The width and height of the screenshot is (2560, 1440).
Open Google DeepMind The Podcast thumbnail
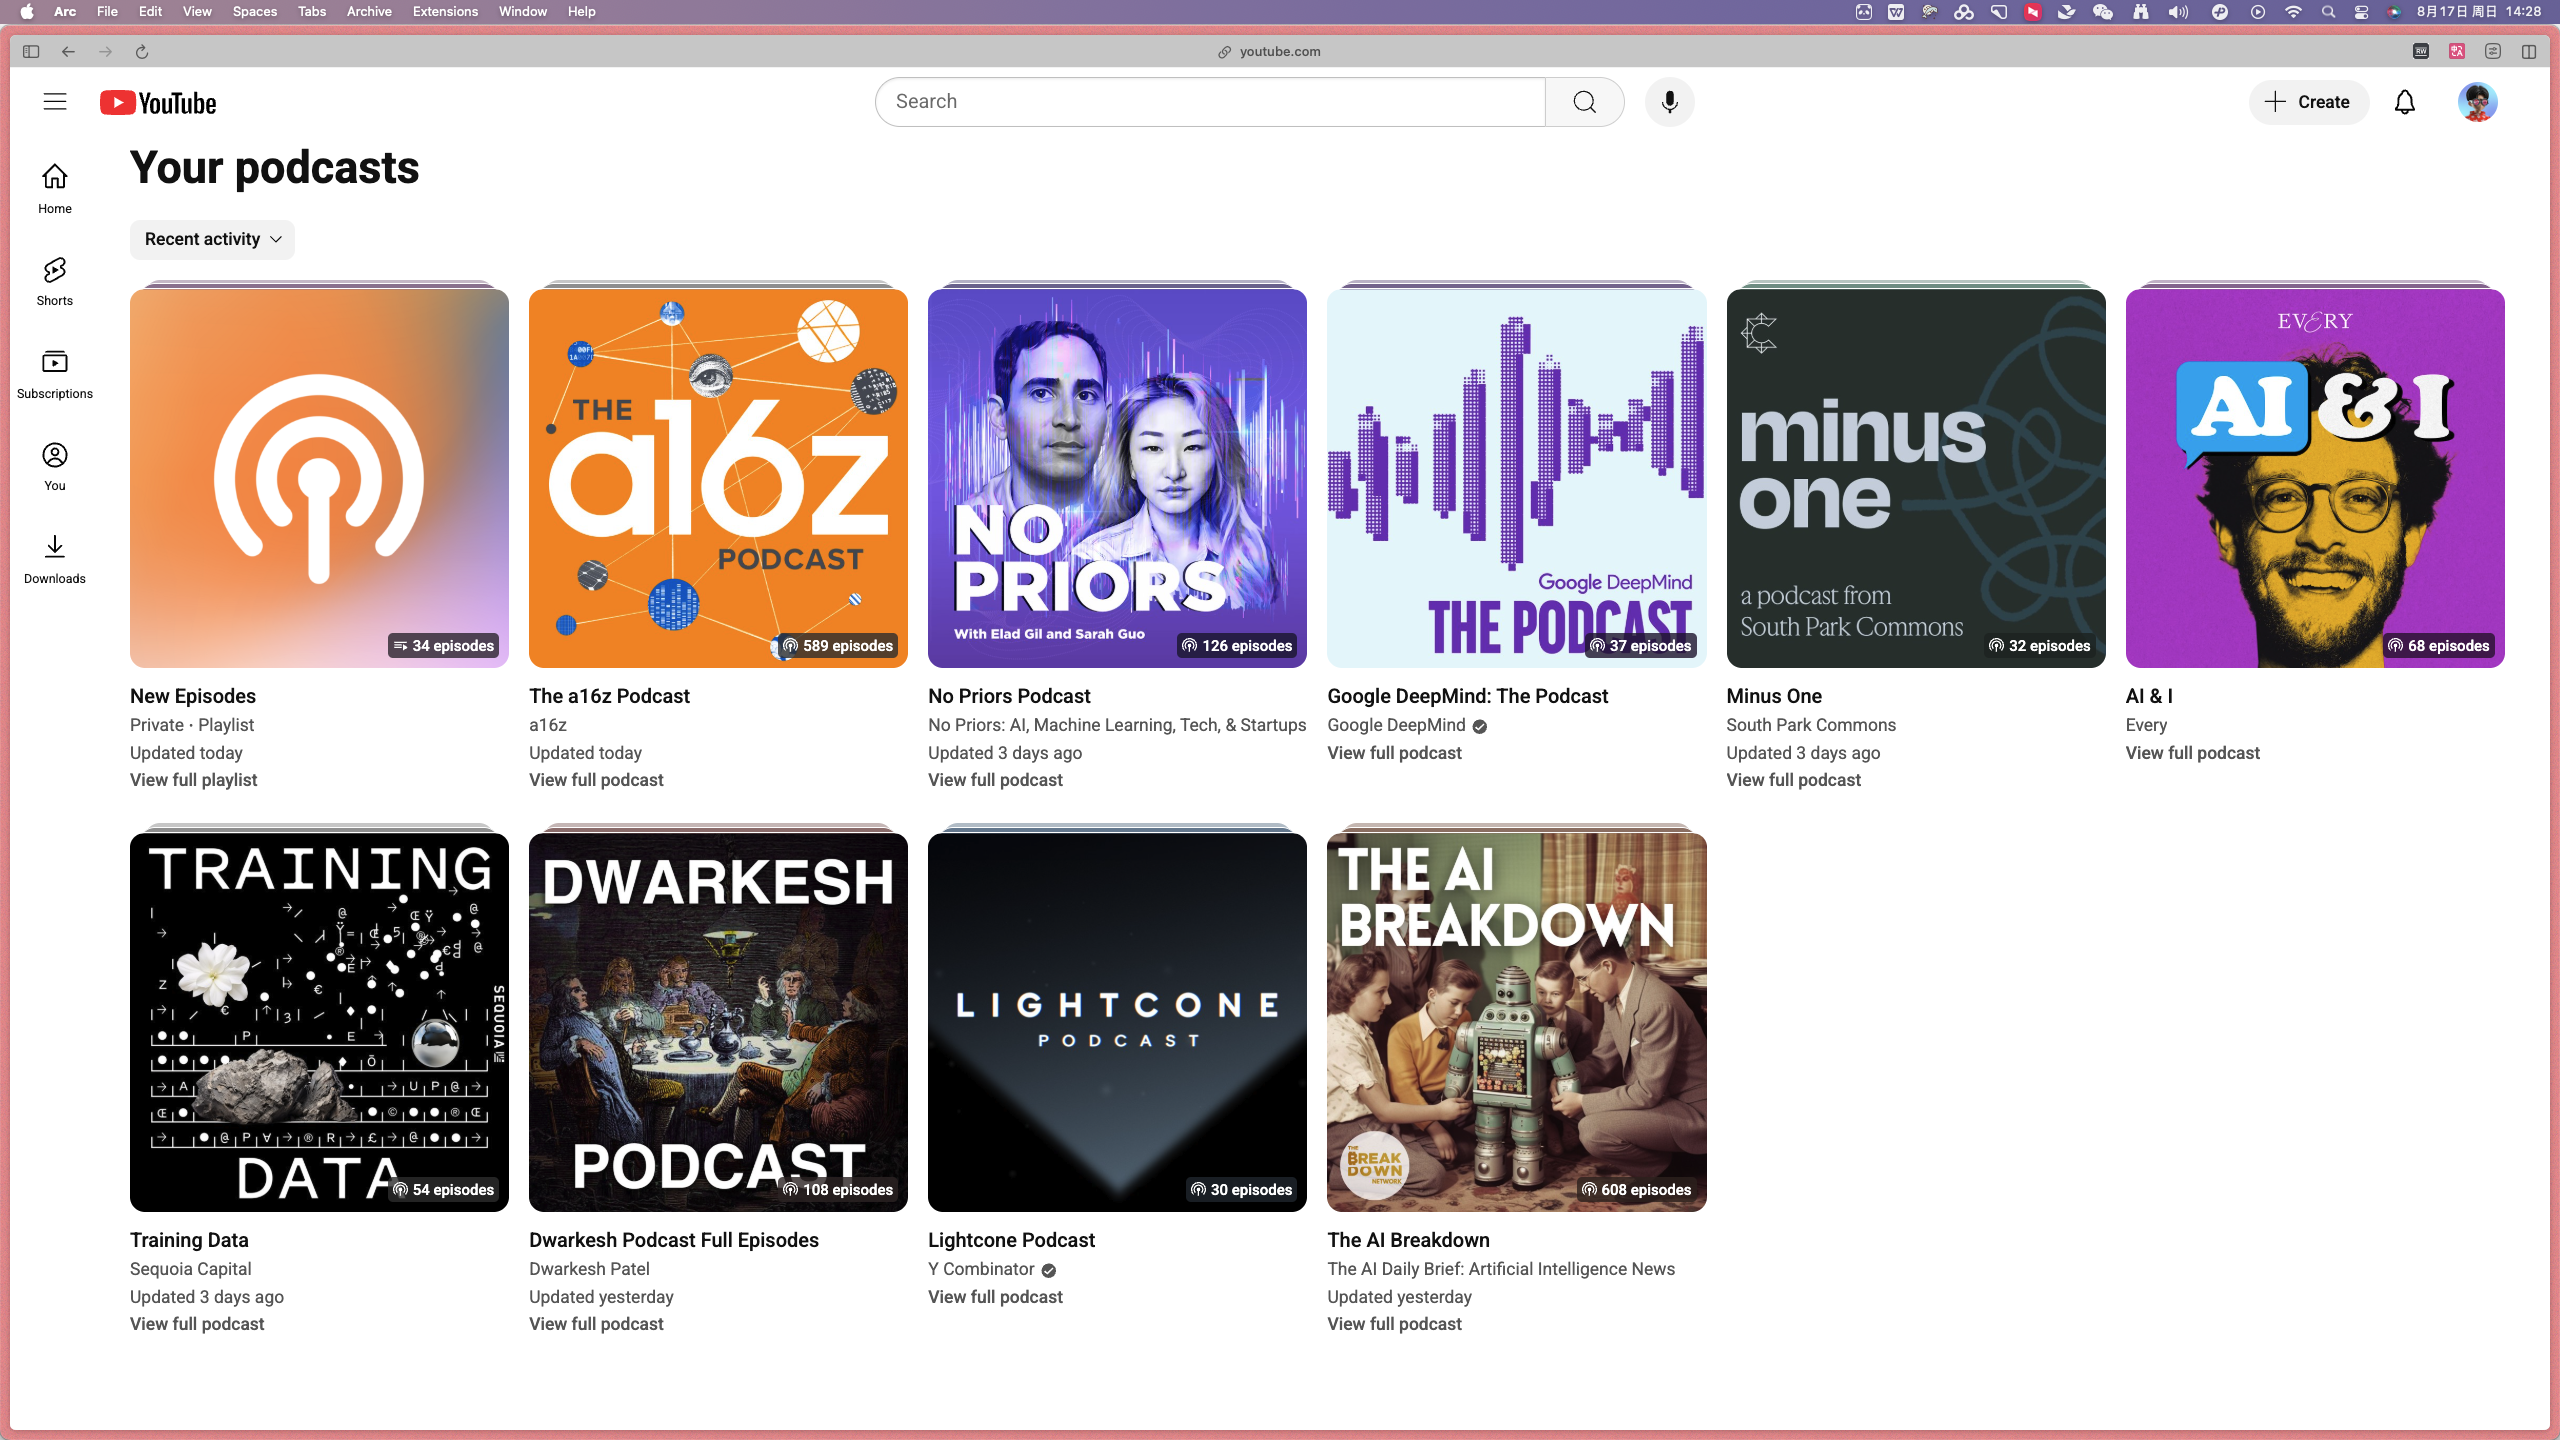[x=1516, y=478]
